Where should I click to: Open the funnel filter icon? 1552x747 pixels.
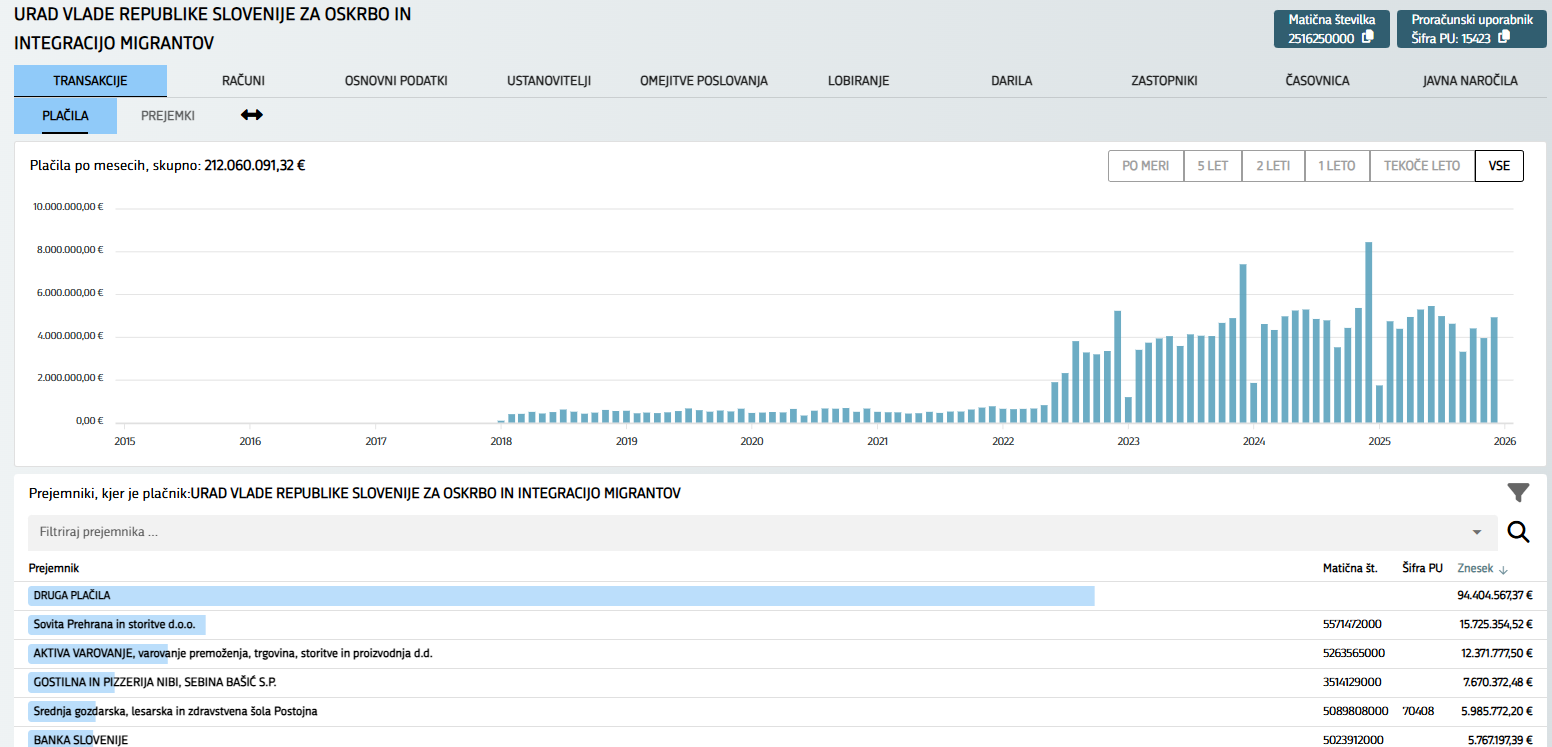pos(1518,492)
